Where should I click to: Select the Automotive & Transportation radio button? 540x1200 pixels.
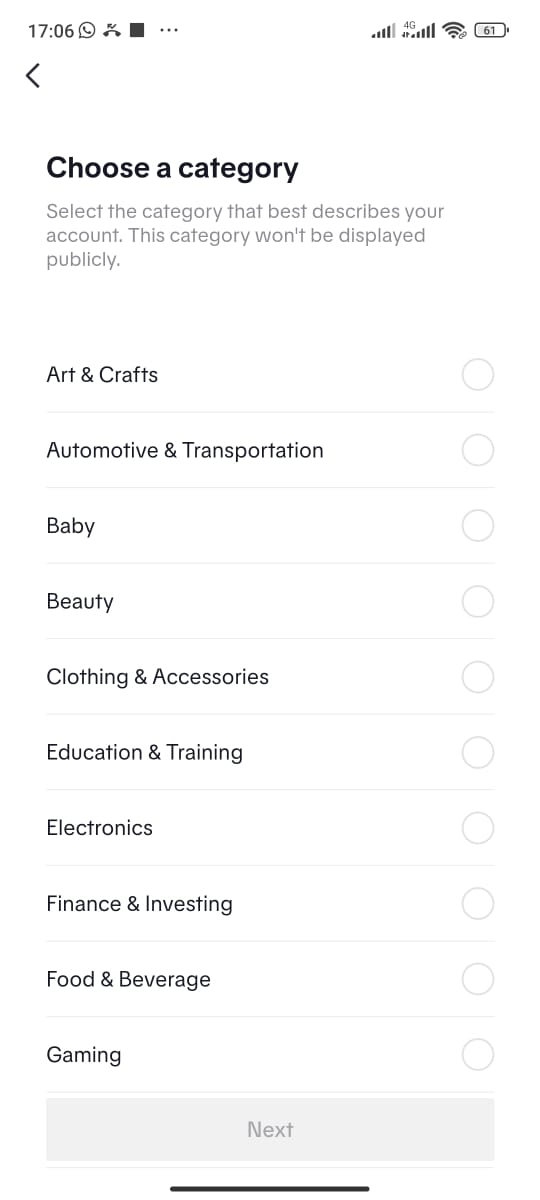[478, 450]
